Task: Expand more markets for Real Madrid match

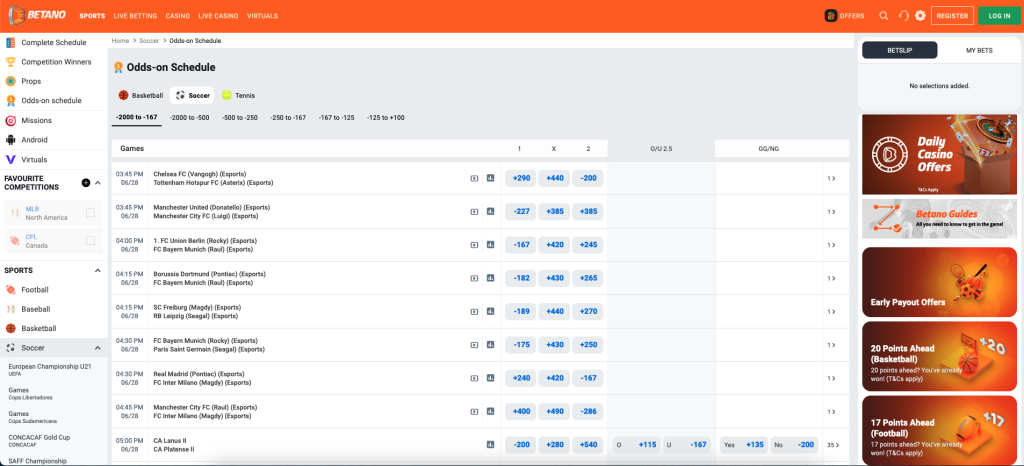Action: click(831, 378)
